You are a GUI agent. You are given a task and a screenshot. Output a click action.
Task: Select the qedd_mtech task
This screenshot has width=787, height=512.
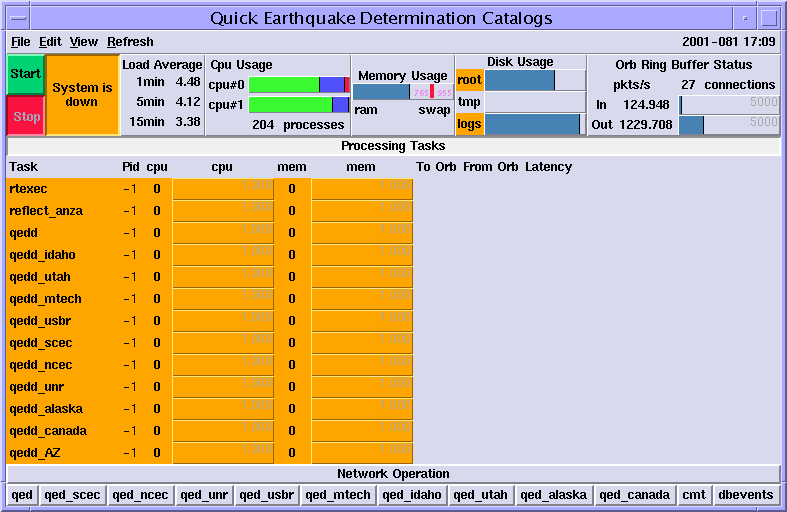click(45, 299)
